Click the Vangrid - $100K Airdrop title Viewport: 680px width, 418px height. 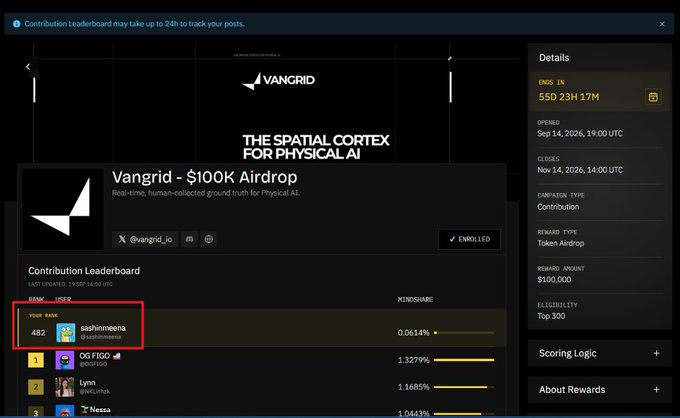tap(205, 177)
